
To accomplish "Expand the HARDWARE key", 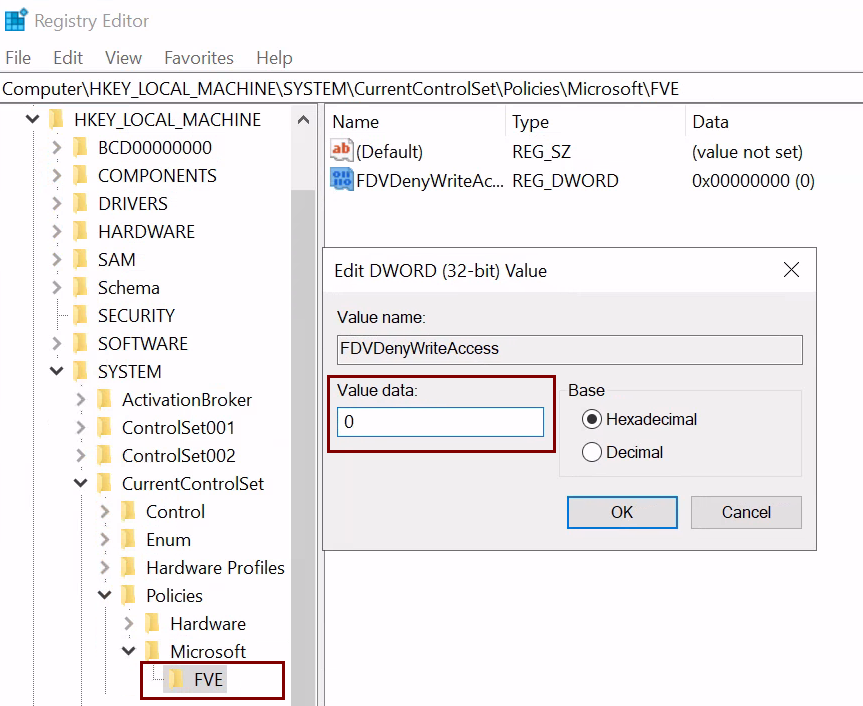I will (x=57, y=231).
